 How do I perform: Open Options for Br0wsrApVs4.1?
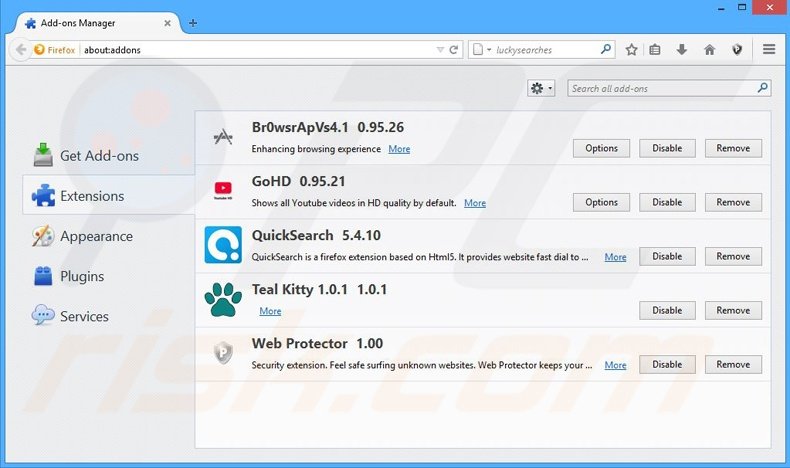pyautogui.click(x=601, y=148)
